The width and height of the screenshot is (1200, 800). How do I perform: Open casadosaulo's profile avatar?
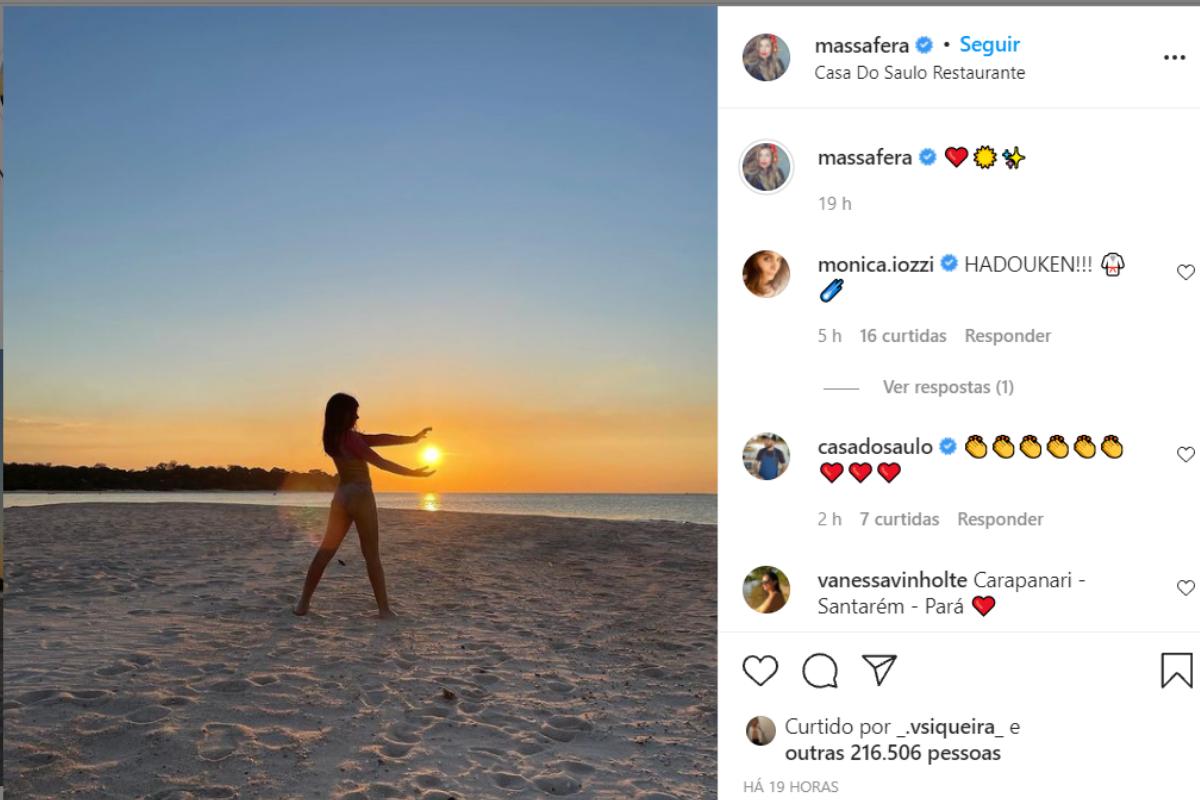[766, 457]
